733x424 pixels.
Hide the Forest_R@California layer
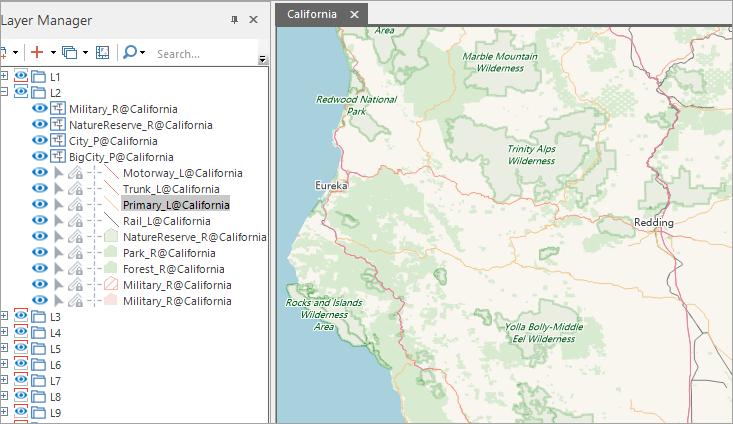[40, 269]
